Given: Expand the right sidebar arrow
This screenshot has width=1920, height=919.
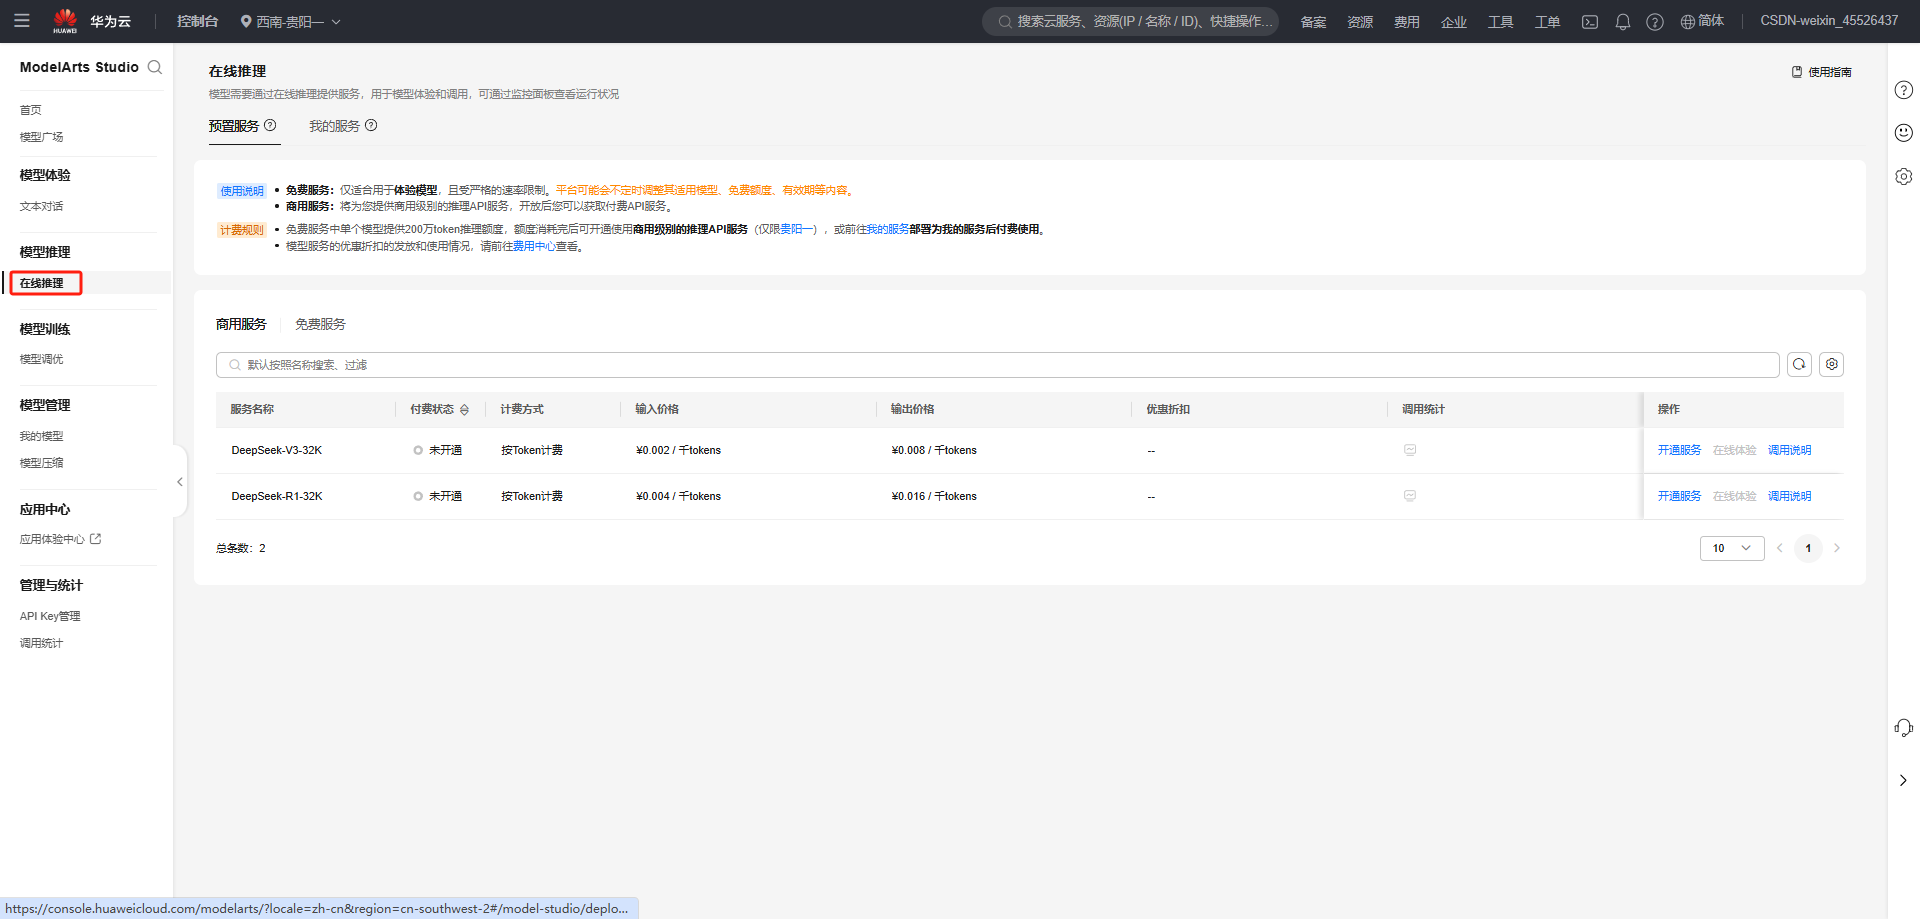Looking at the screenshot, I should [1903, 780].
